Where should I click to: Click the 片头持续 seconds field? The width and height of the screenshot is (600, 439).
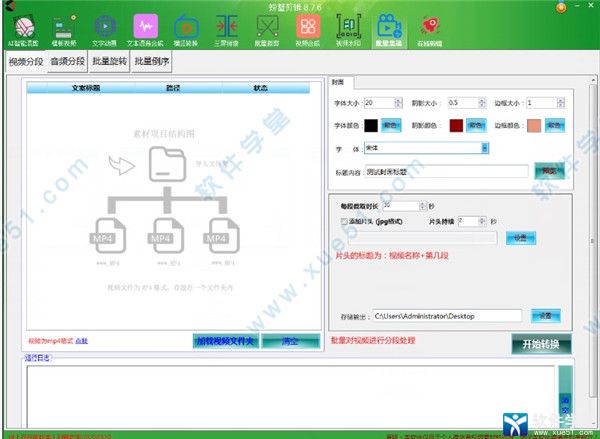pyautogui.click(x=468, y=221)
